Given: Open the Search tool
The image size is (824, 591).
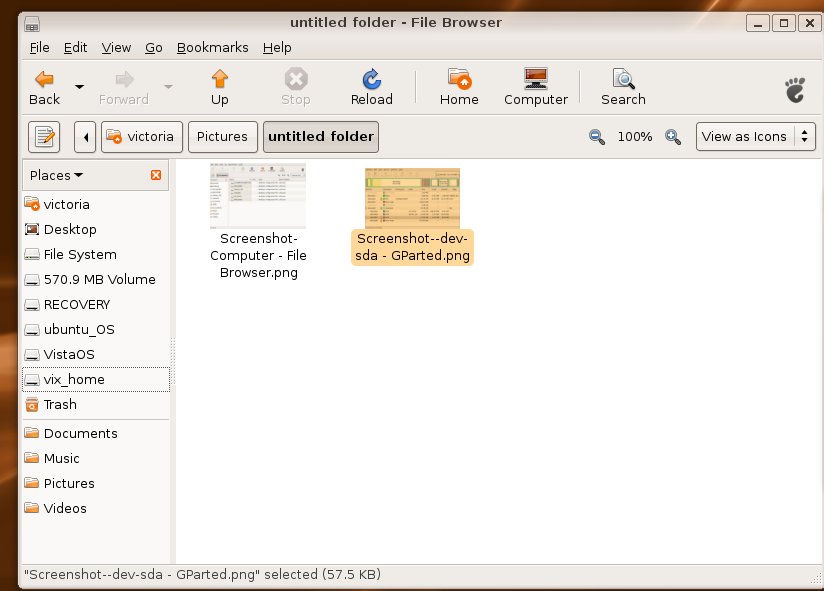Looking at the screenshot, I should [623, 87].
